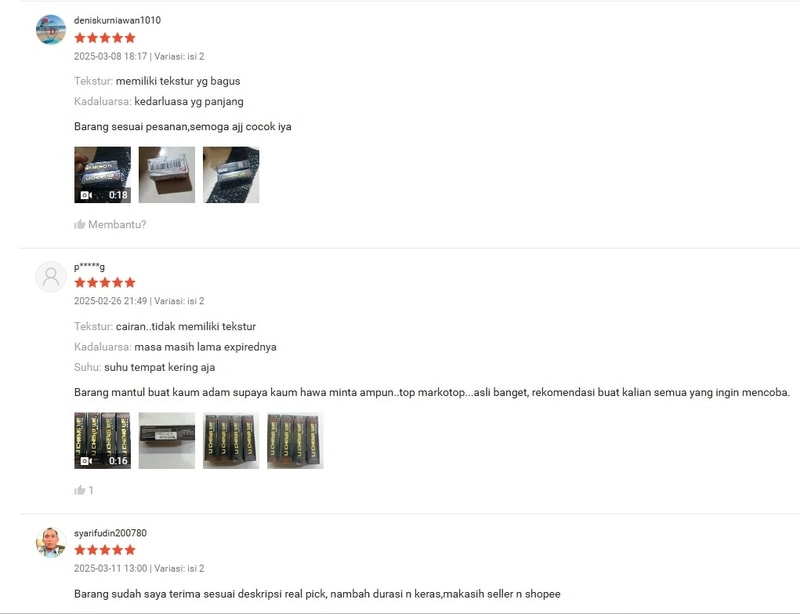The image size is (800, 614).
Task: Click the 2025-03-11 13:00 review date
Action: pyautogui.click(x=110, y=568)
